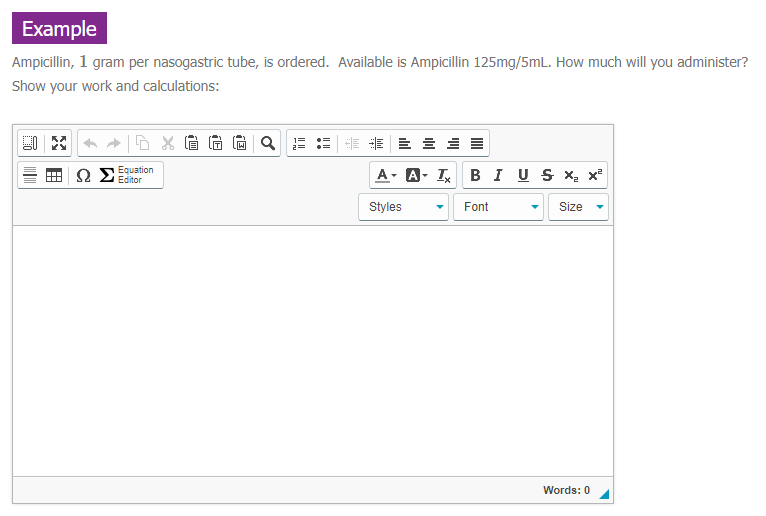The height and width of the screenshot is (516, 766).
Task: Open the Size dropdown
Action: tap(578, 207)
